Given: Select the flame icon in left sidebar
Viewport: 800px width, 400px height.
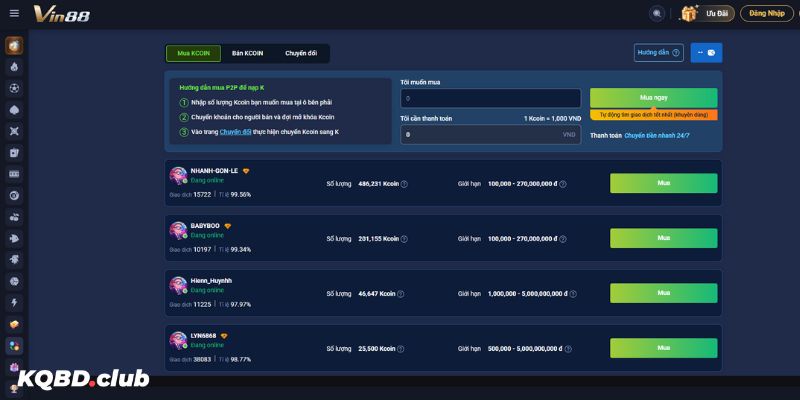Looking at the screenshot, I should tap(14, 66).
